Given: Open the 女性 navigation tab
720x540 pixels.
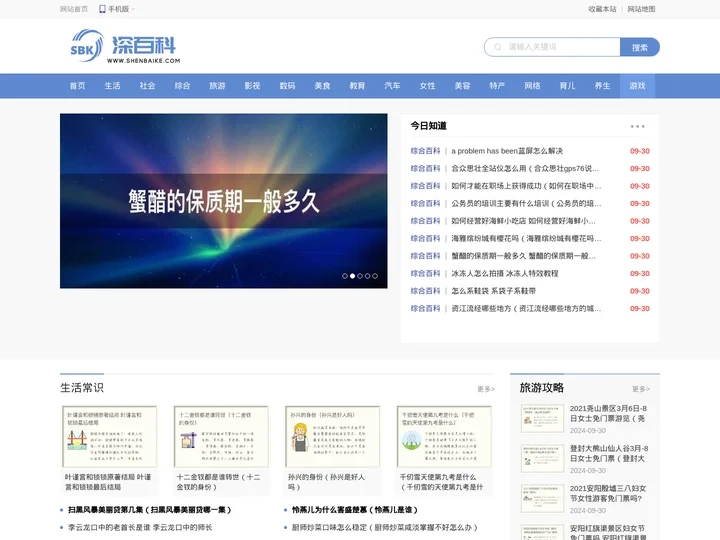Looking at the screenshot, I should (x=428, y=86).
